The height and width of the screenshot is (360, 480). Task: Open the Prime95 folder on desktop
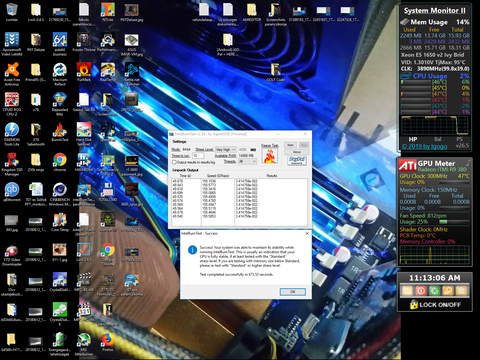(36, 72)
